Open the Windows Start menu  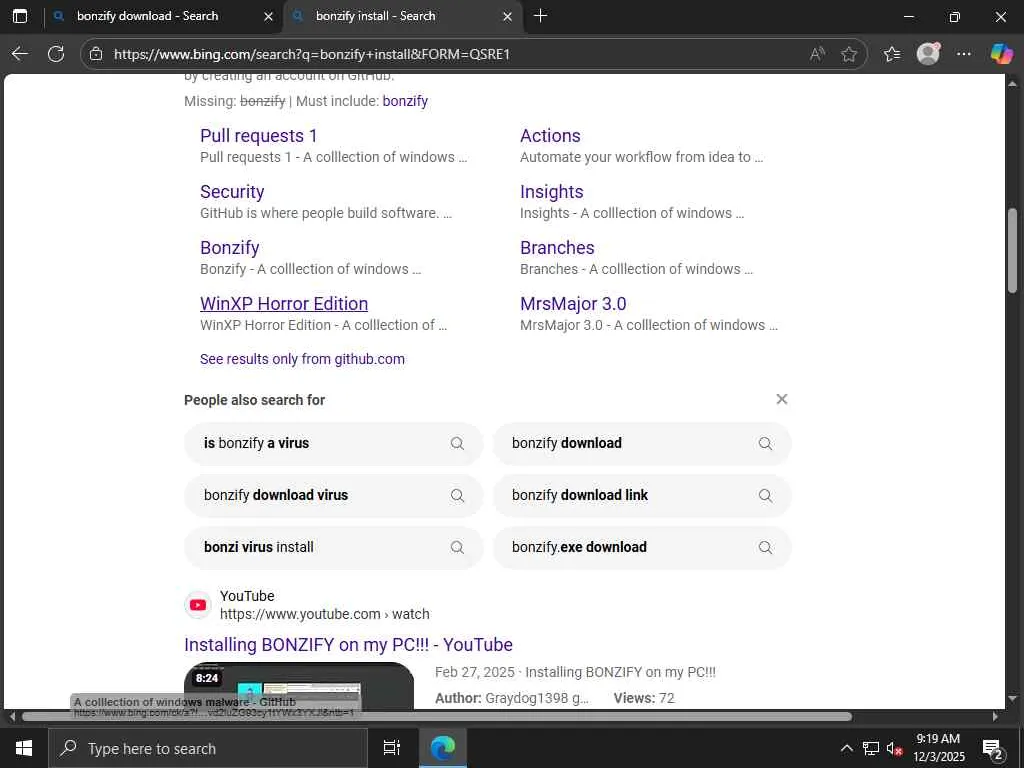tap(24, 748)
